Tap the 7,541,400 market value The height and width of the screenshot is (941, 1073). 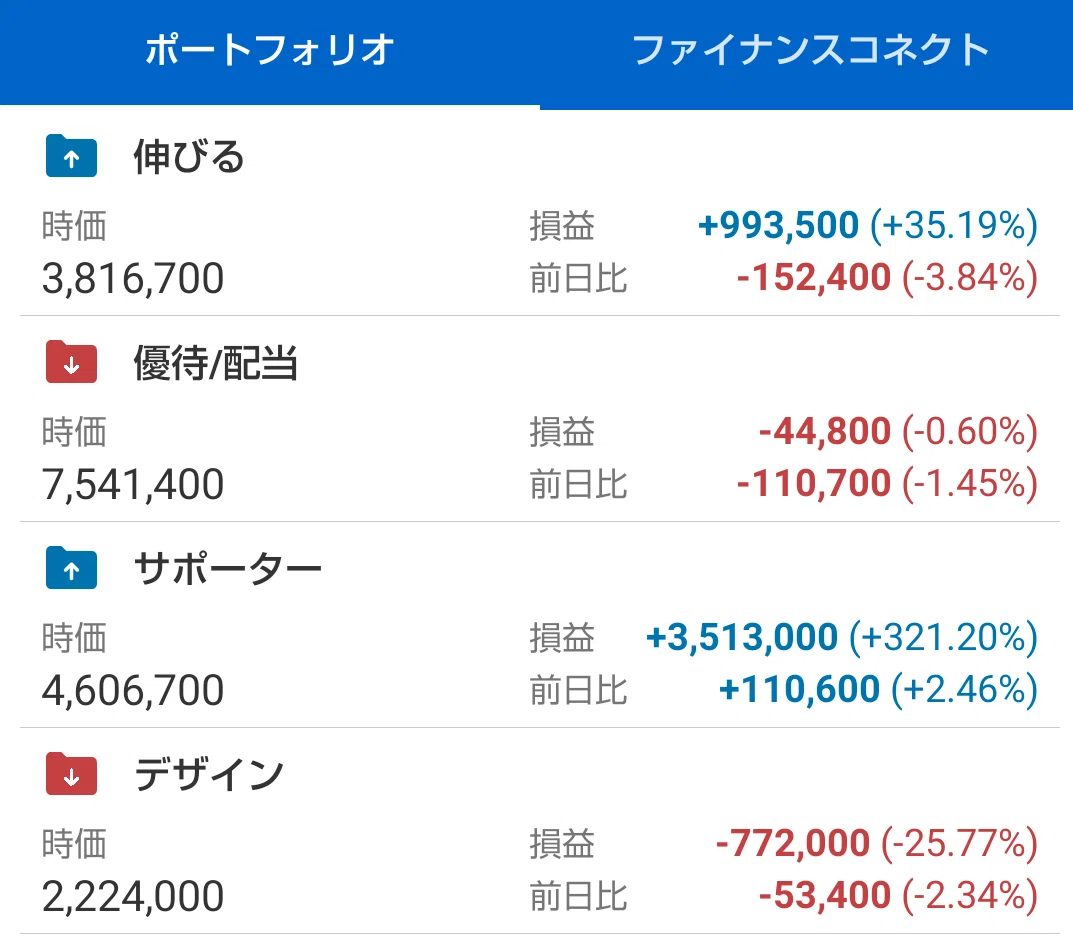pyautogui.click(x=133, y=485)
